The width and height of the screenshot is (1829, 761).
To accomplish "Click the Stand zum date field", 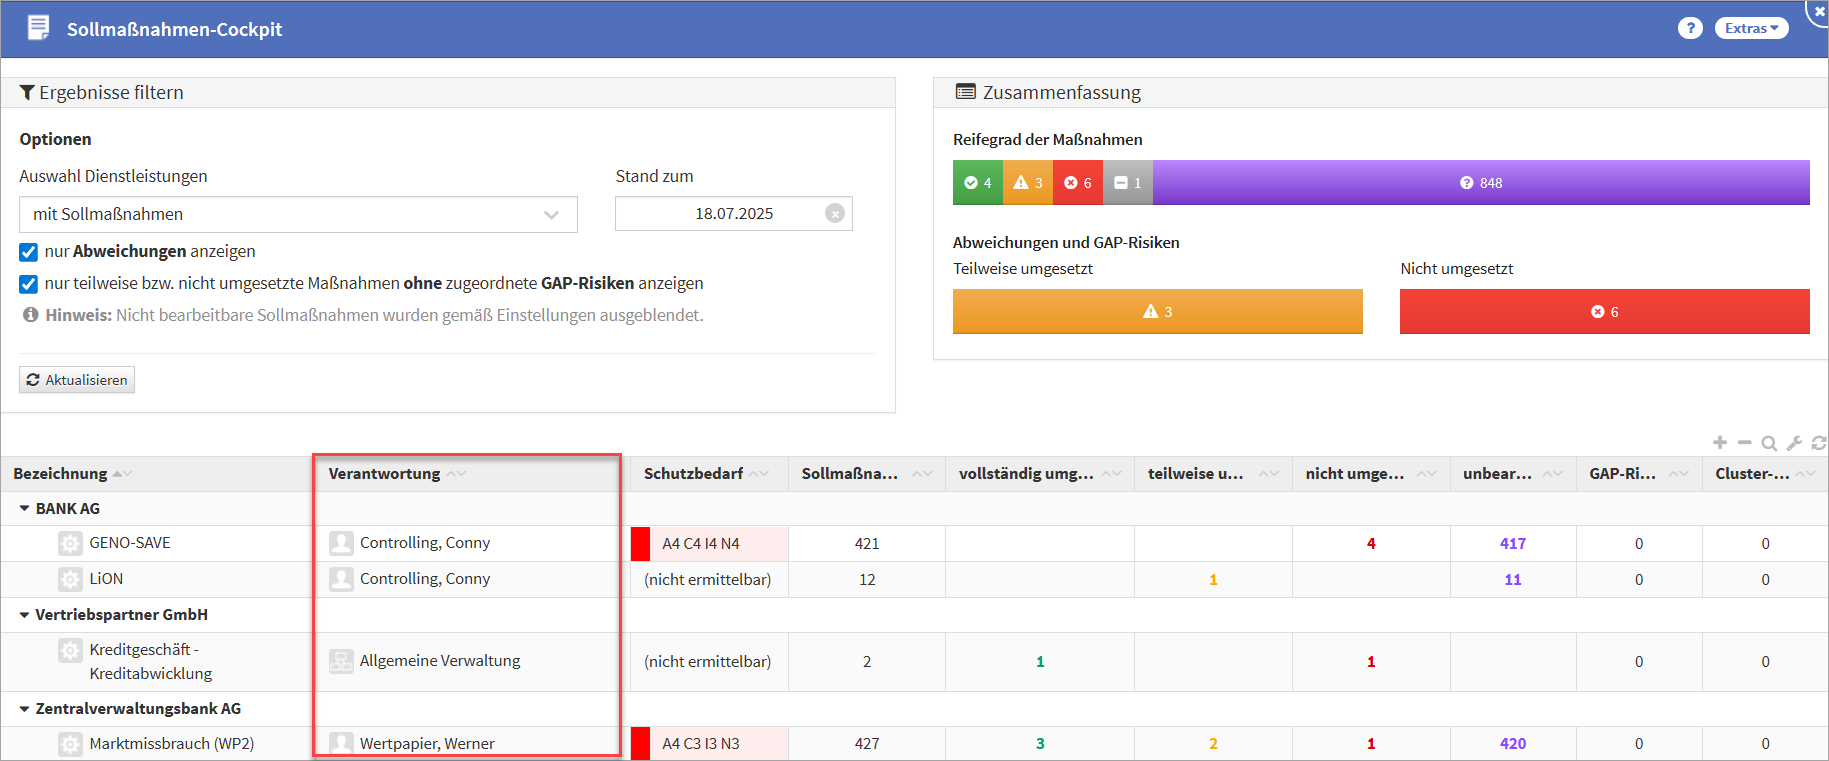I will tap(734, 214).
